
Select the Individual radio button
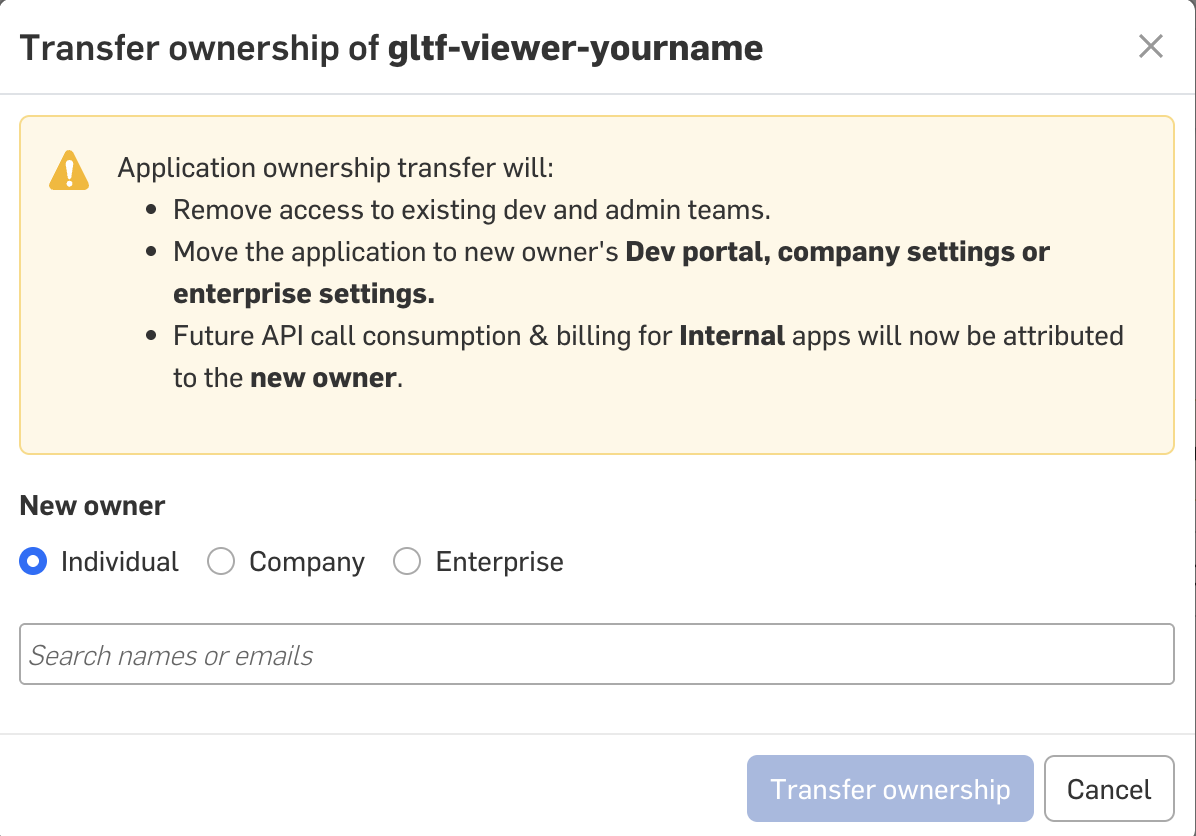(x=34, y=562)
